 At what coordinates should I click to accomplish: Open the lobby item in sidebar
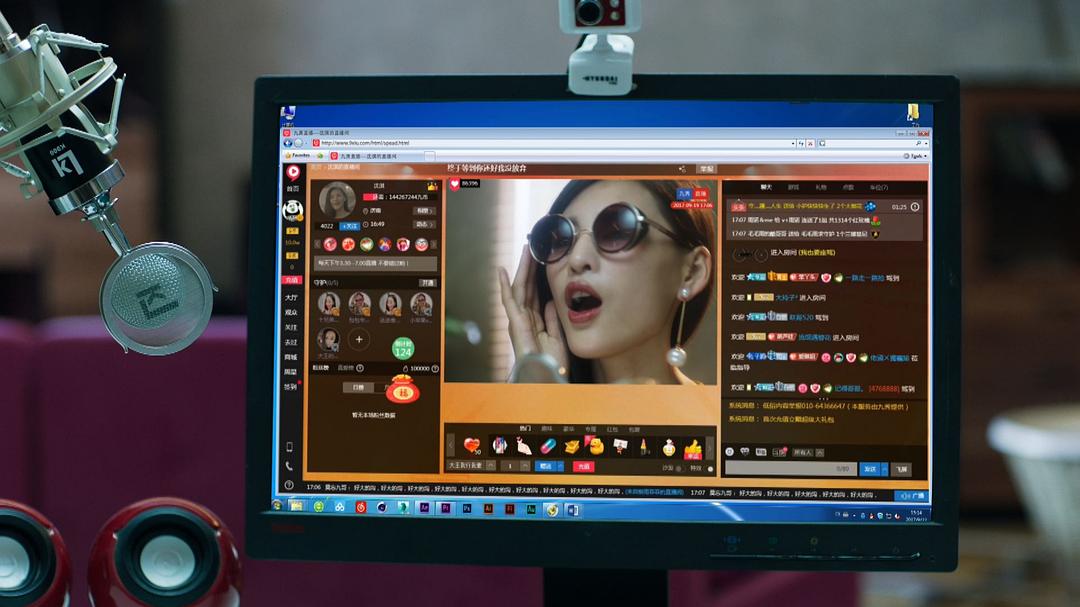click(x=291, y=298)
